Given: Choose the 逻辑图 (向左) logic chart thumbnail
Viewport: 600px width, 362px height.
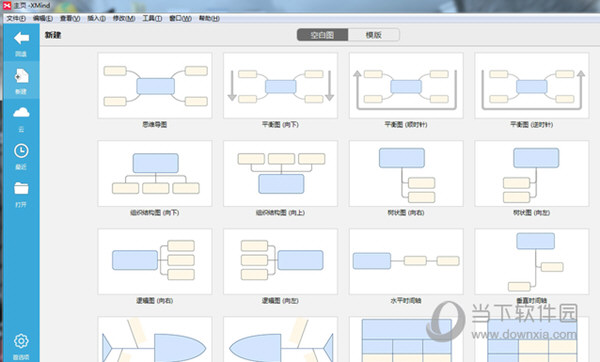Looking at the screenshot, I should coord(280,261).
